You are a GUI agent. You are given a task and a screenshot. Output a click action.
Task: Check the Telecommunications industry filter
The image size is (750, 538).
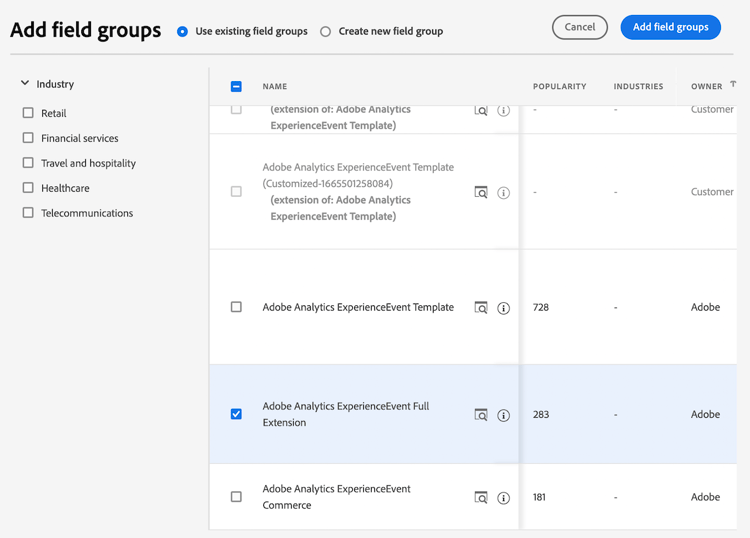(28, 213)
